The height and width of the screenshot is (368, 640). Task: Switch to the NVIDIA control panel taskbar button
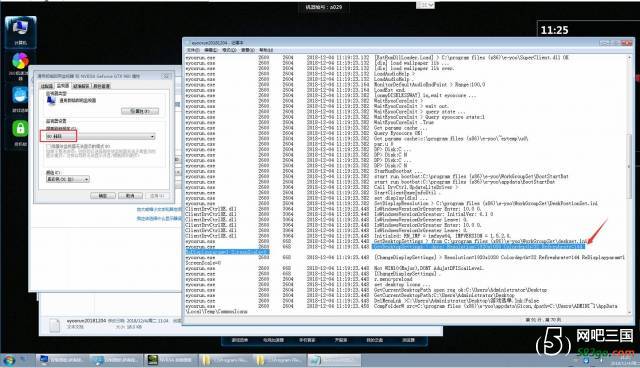click(170, 360)
